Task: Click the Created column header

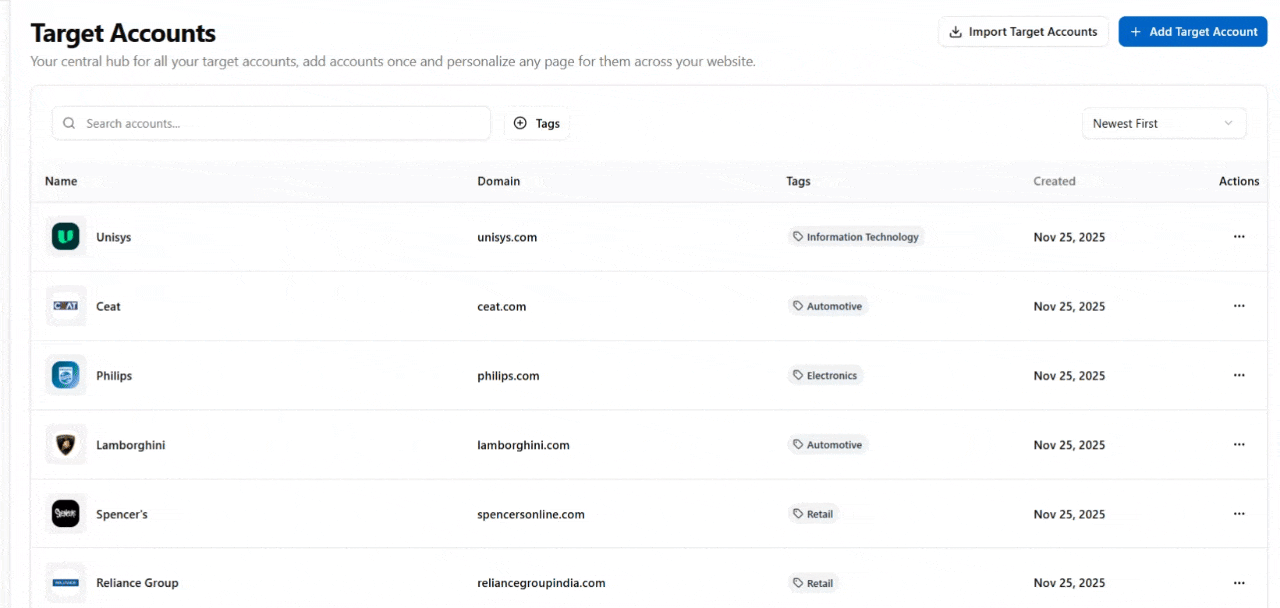Action: click(1055, 181)
